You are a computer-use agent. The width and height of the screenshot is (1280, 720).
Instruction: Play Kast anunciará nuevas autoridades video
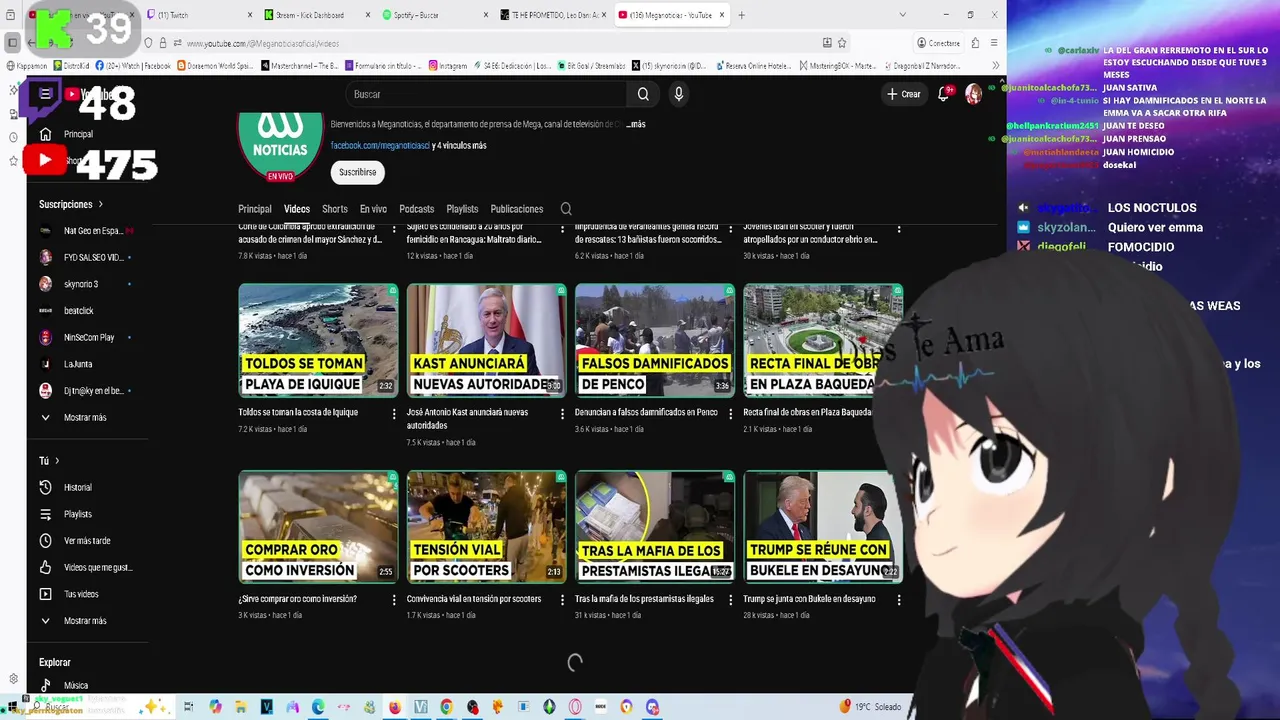[486, 340]
